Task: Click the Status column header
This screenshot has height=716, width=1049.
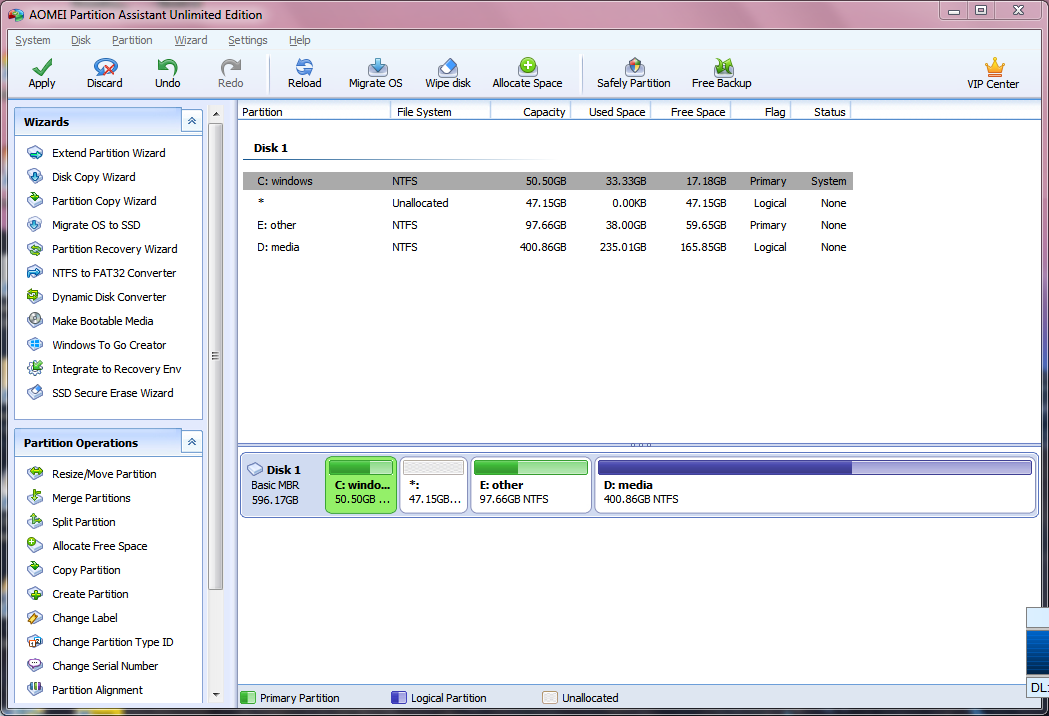Action: [822, 112]
